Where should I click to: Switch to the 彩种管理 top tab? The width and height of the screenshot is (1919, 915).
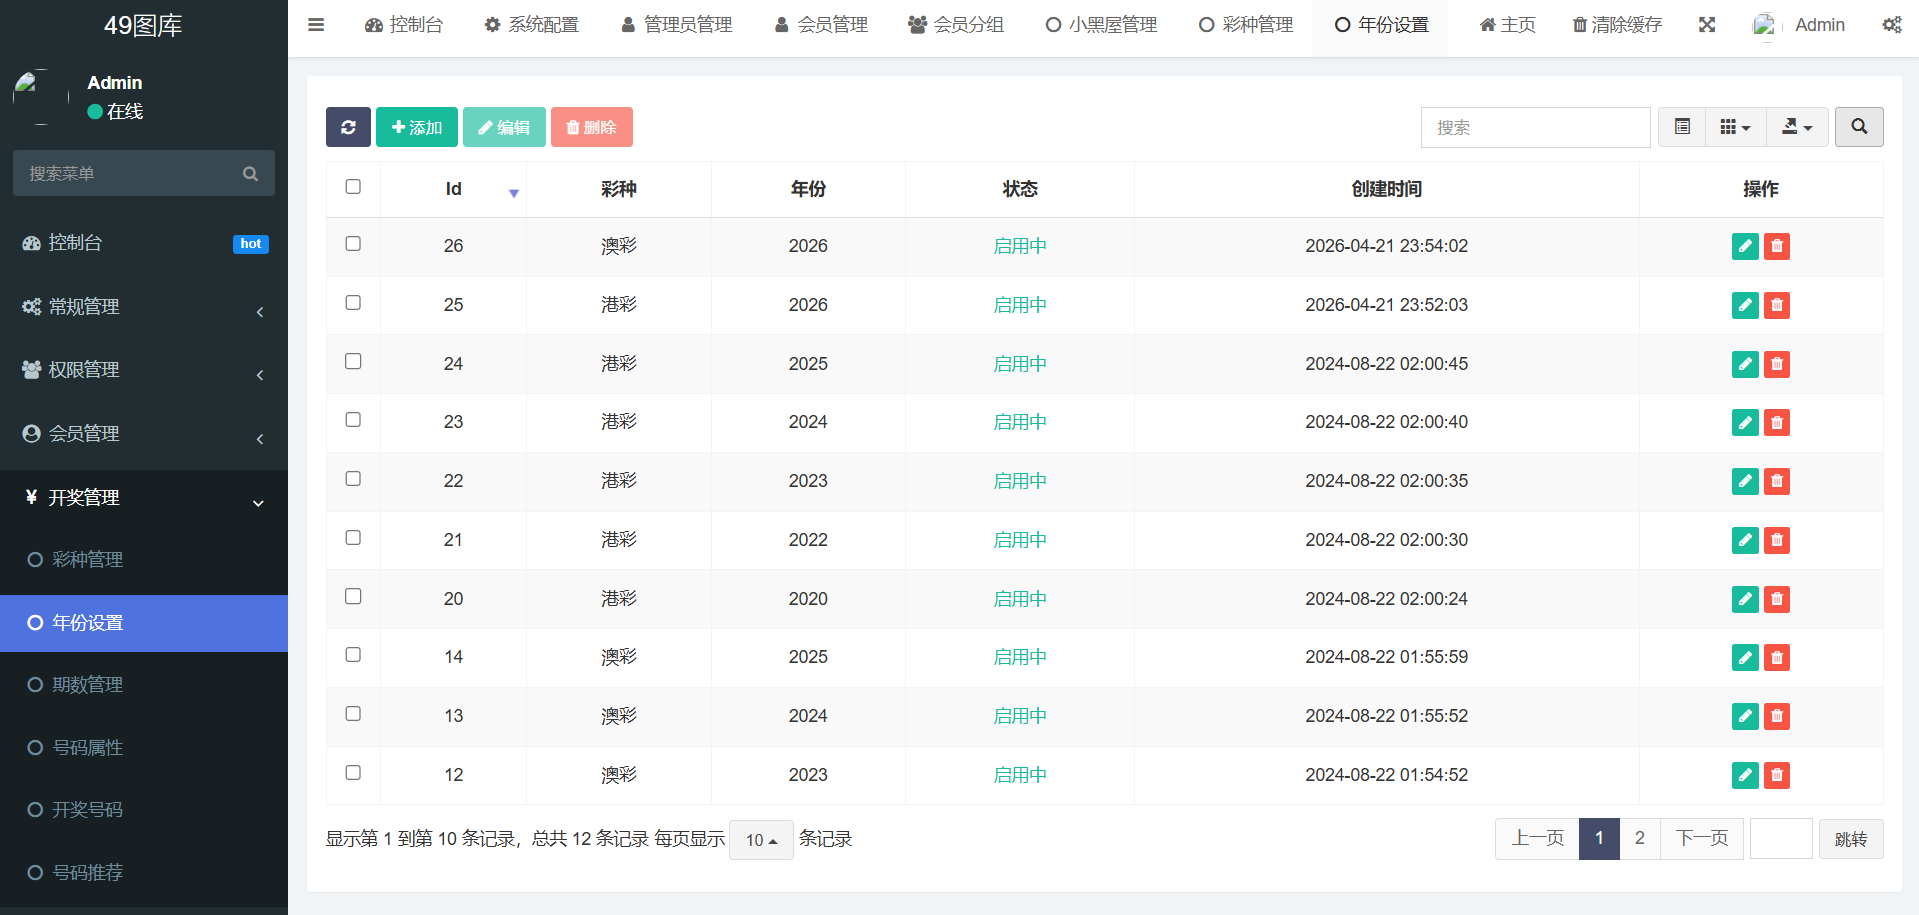click(x=1246, y=25)
